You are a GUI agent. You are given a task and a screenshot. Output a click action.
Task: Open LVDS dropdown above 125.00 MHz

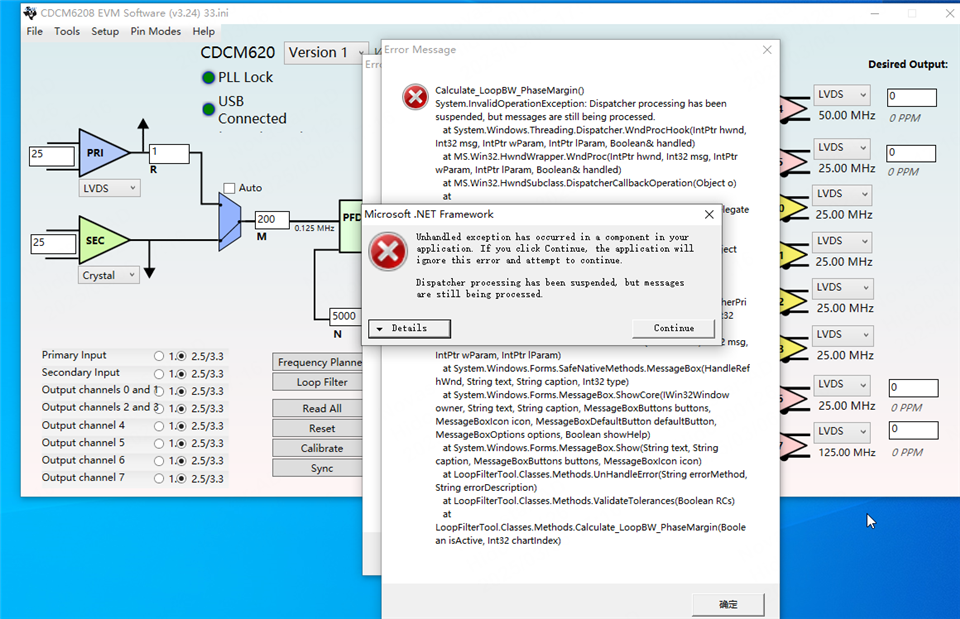842,431
